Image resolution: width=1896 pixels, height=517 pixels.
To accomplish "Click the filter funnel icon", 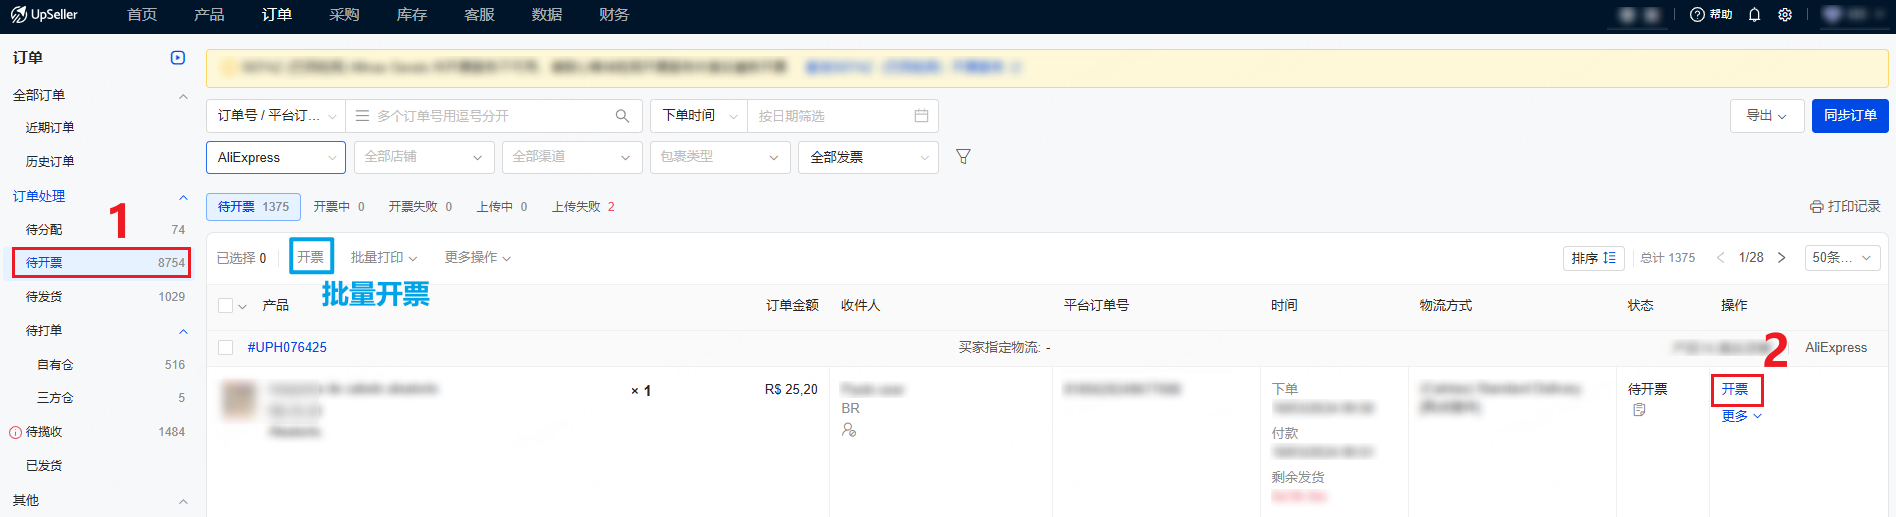I will click(963, 157).
